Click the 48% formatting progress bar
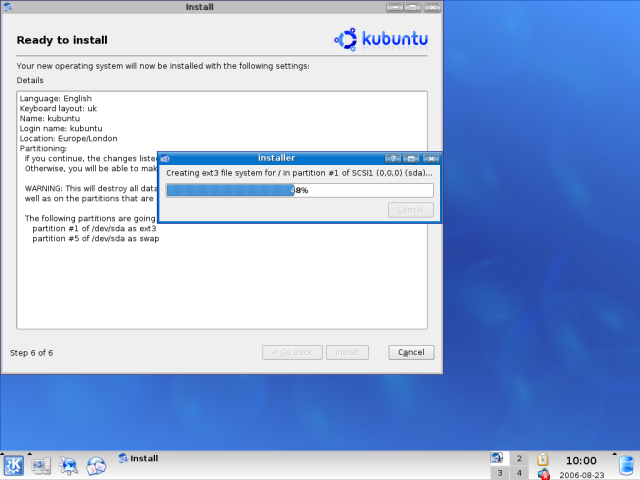The height and width of the screenshot is (480, 640). click(300, 190)
